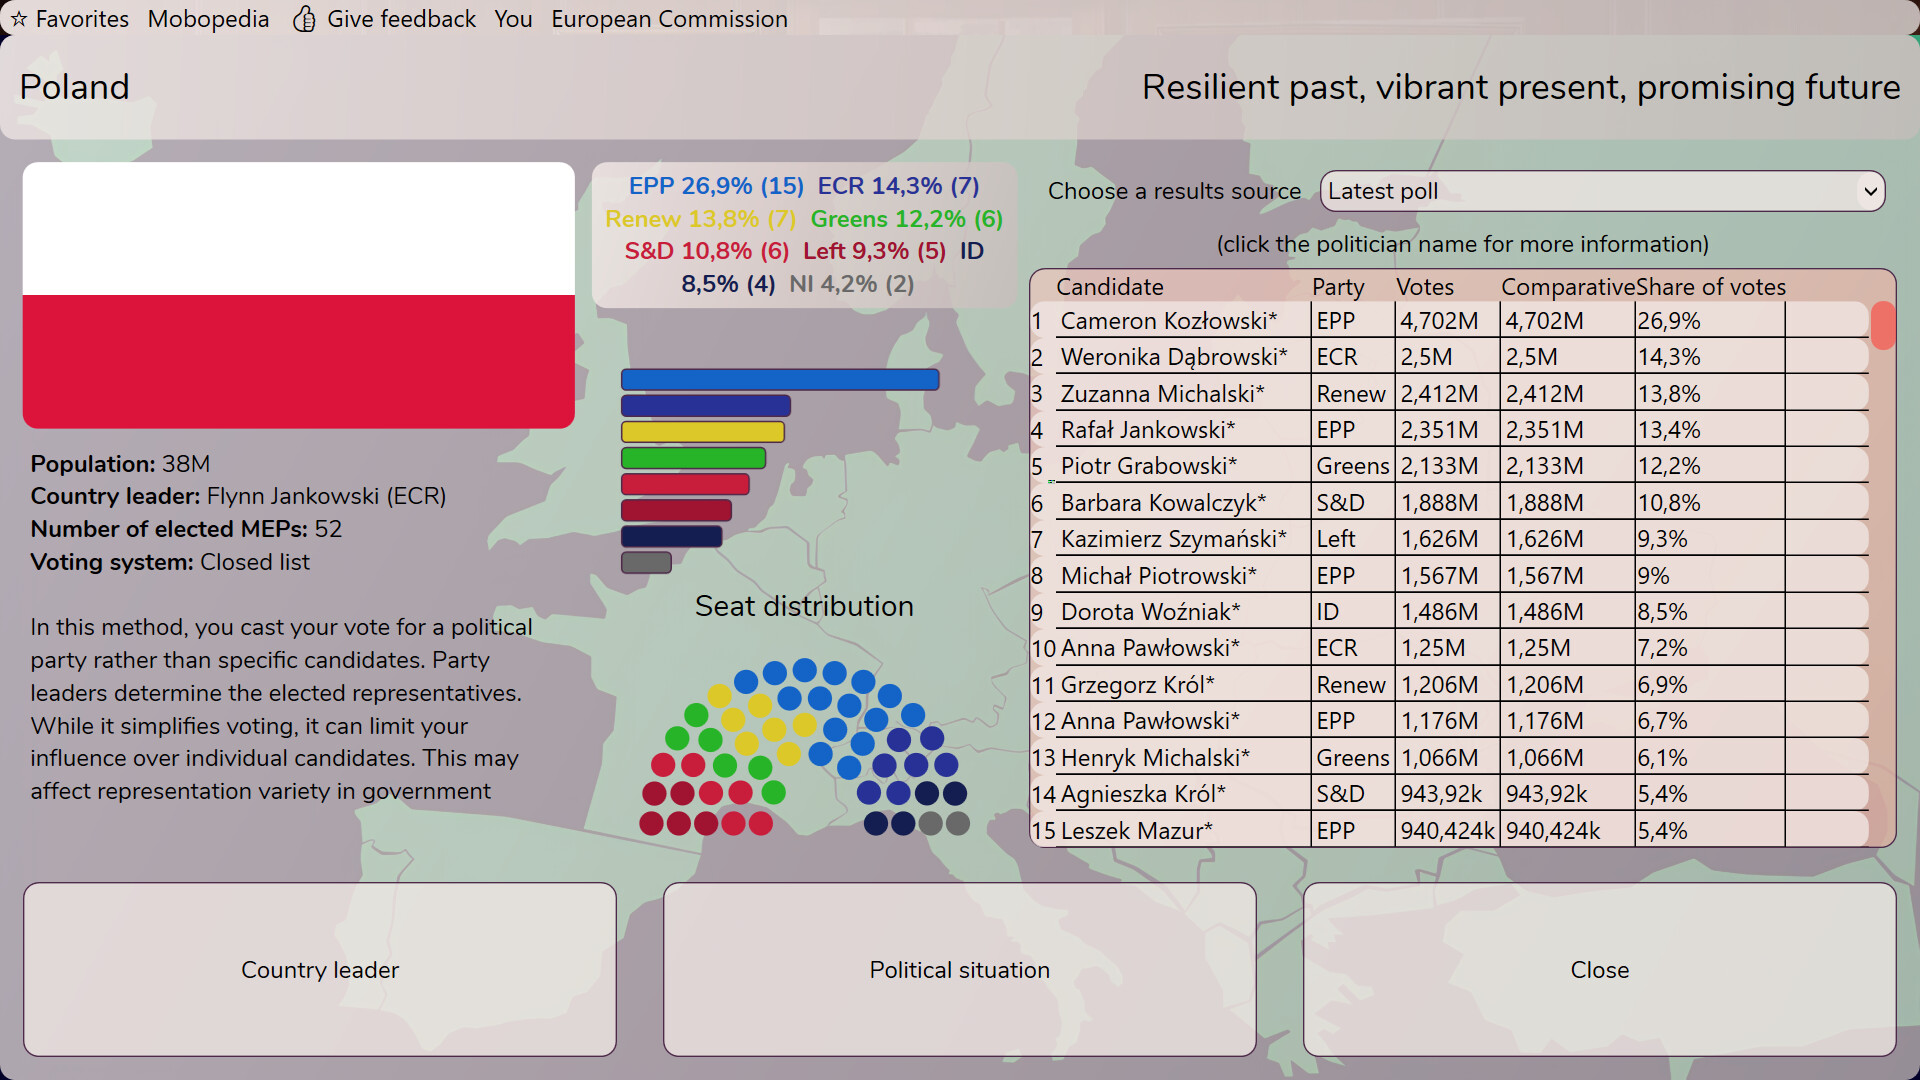1920x1080 pixels.
Task: Click the Share of votes column header
Action: click(1711, 287)
